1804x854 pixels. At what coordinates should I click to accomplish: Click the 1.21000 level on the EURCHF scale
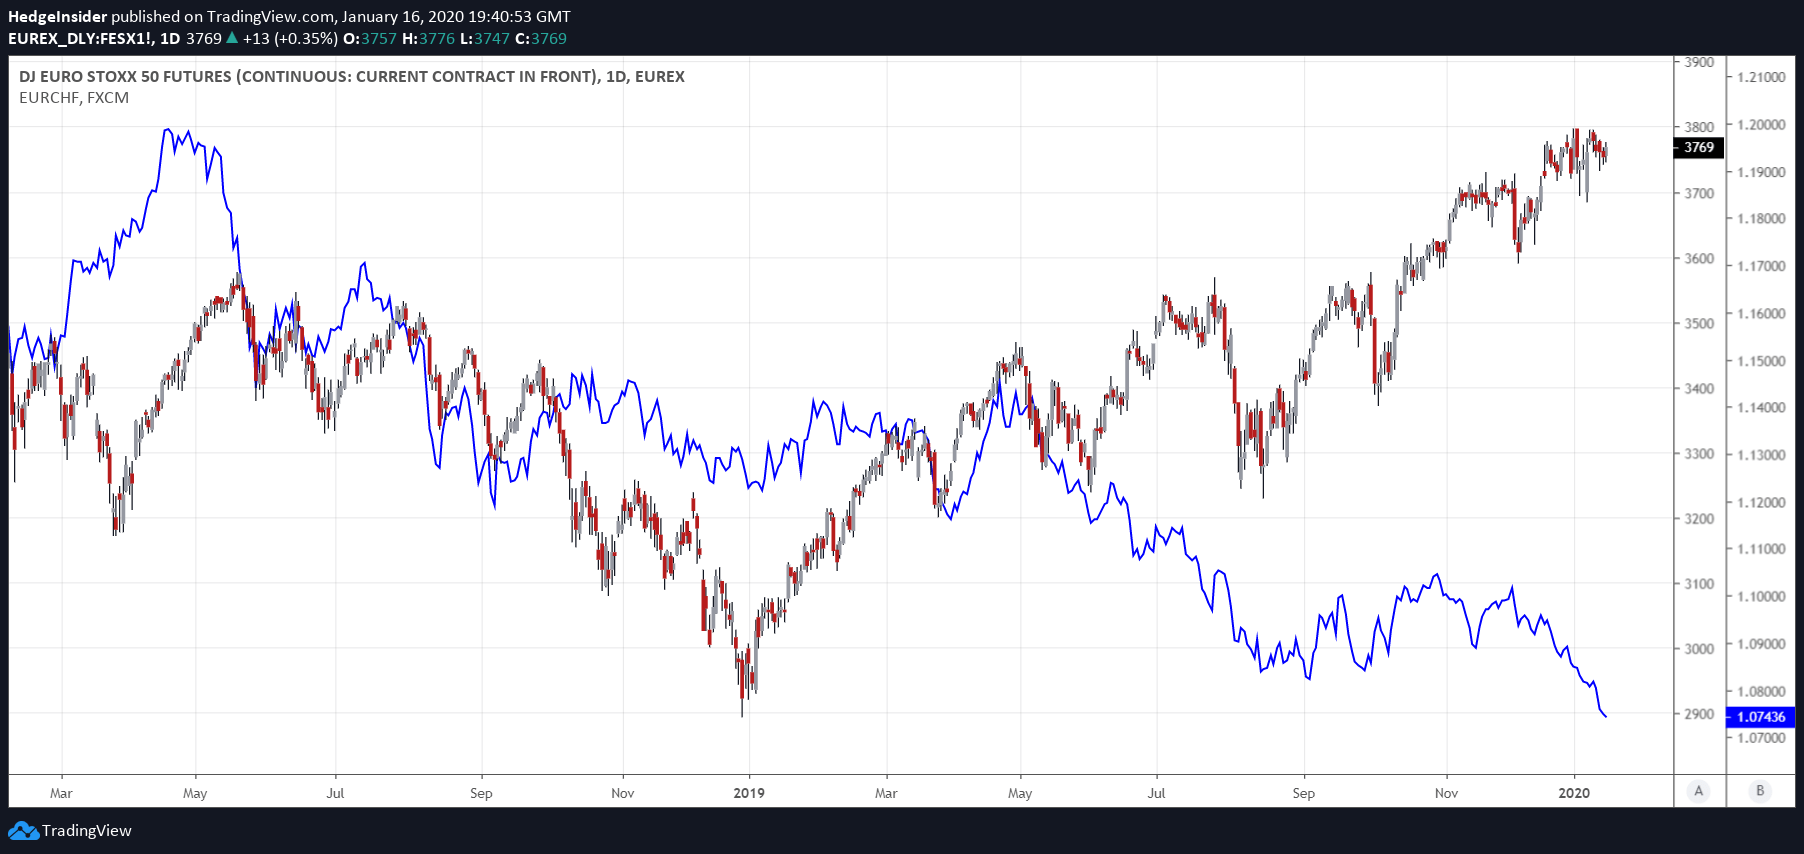(1761, 77)
